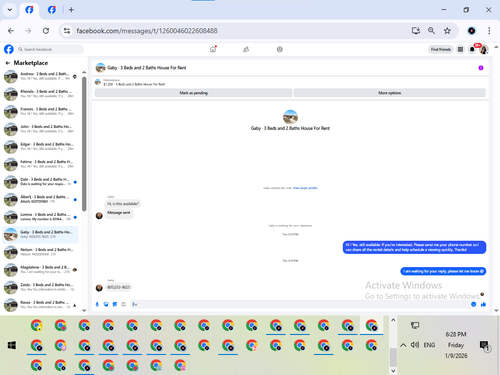The width and height of the screenshot is (500, 375).
Task: Click in the Search Facebook field
Action: (50, 49)
